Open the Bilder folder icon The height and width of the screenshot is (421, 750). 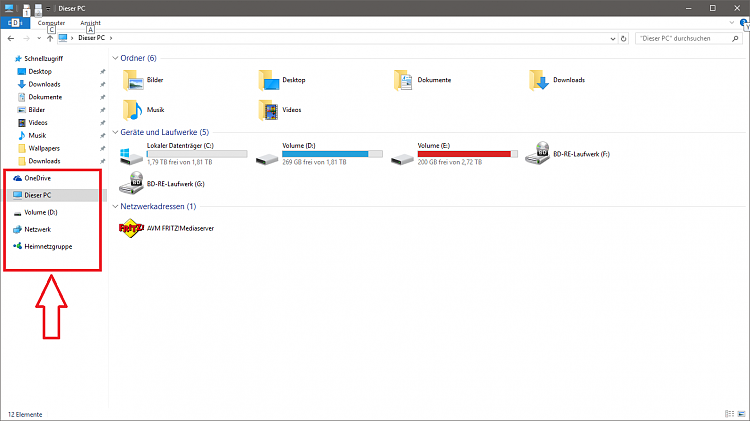pos(133,80)
